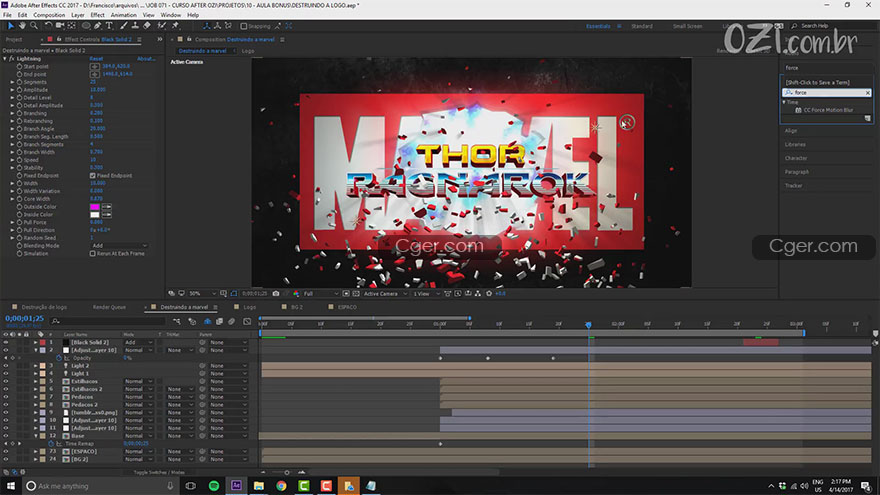
Task: Open the 1 View layout dropdown
Action: (425, 294)
